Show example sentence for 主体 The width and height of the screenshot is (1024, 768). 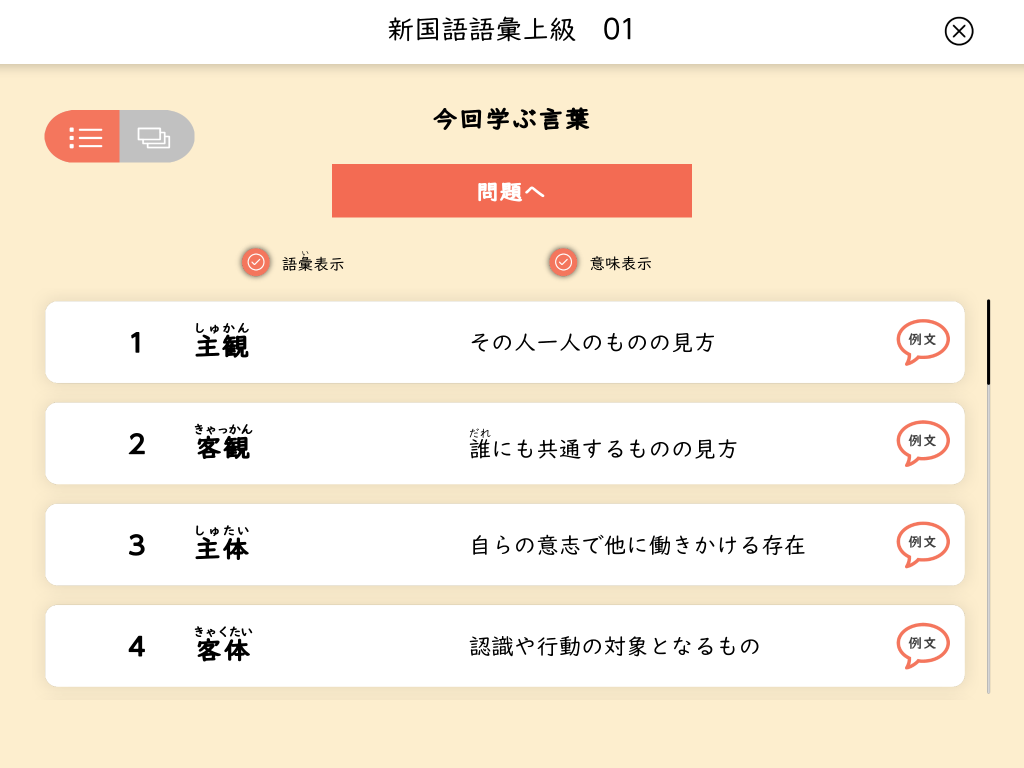[x=922, y=543]
